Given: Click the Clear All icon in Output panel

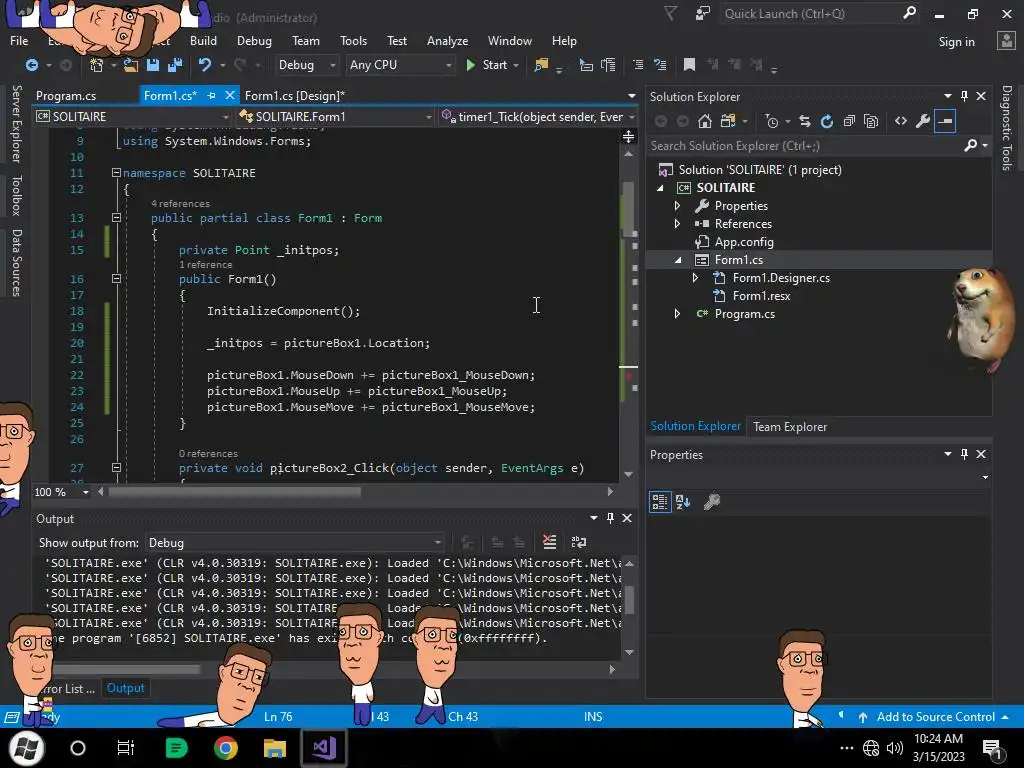Looking at the screenshot, I should click(550, 542).
